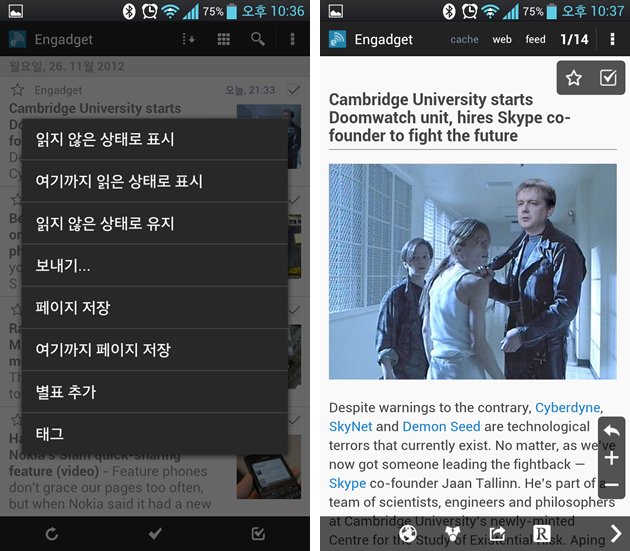Viewport: 630px width, 551px height.
Task: Star the Cambridge University list item
Action: pyautogui.click(x=17, y=89)
